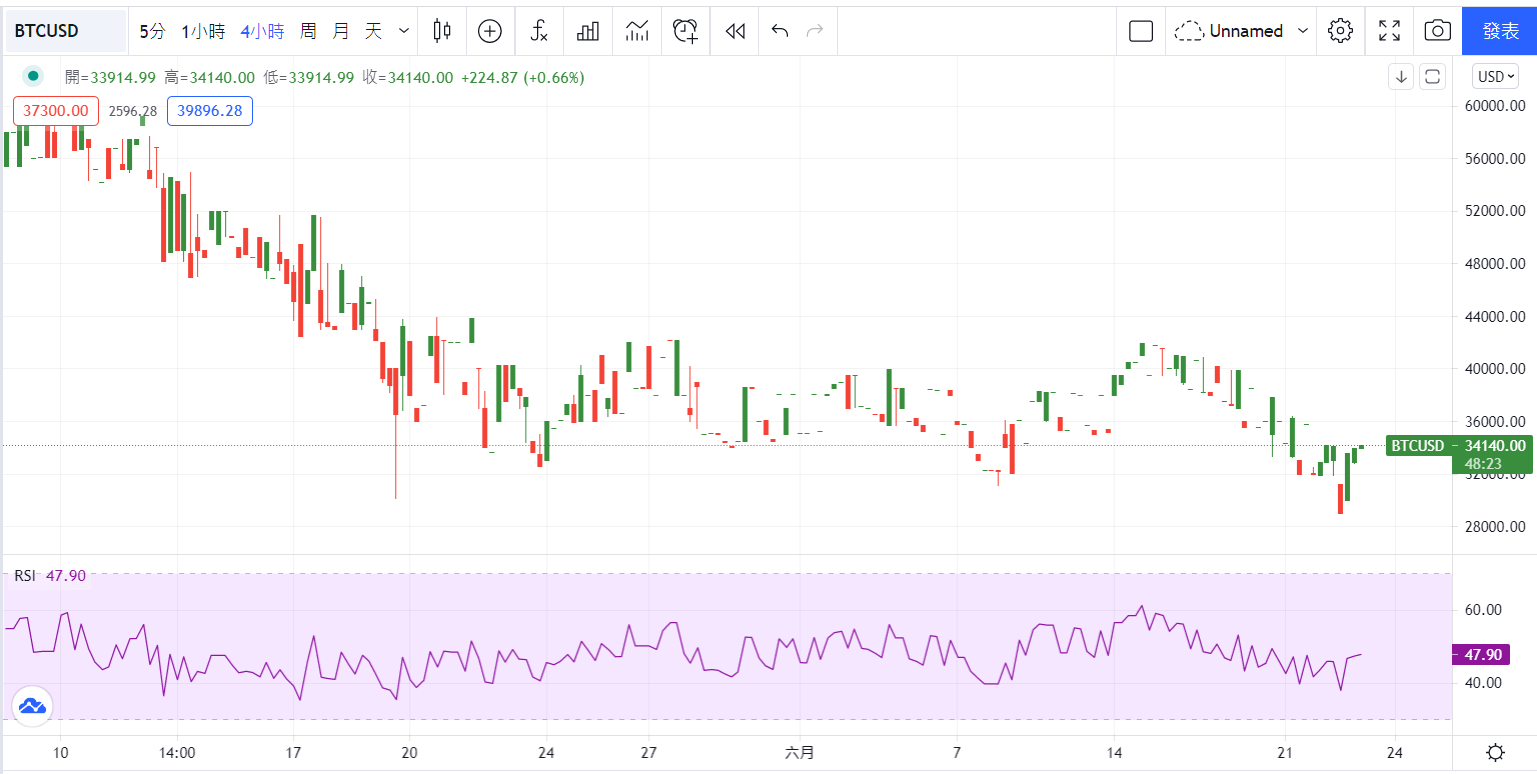Image resolution: width=1537 pixels, height=774 pixels.
Task: Open the indicators fx menu
Action: tap(539, 31)
